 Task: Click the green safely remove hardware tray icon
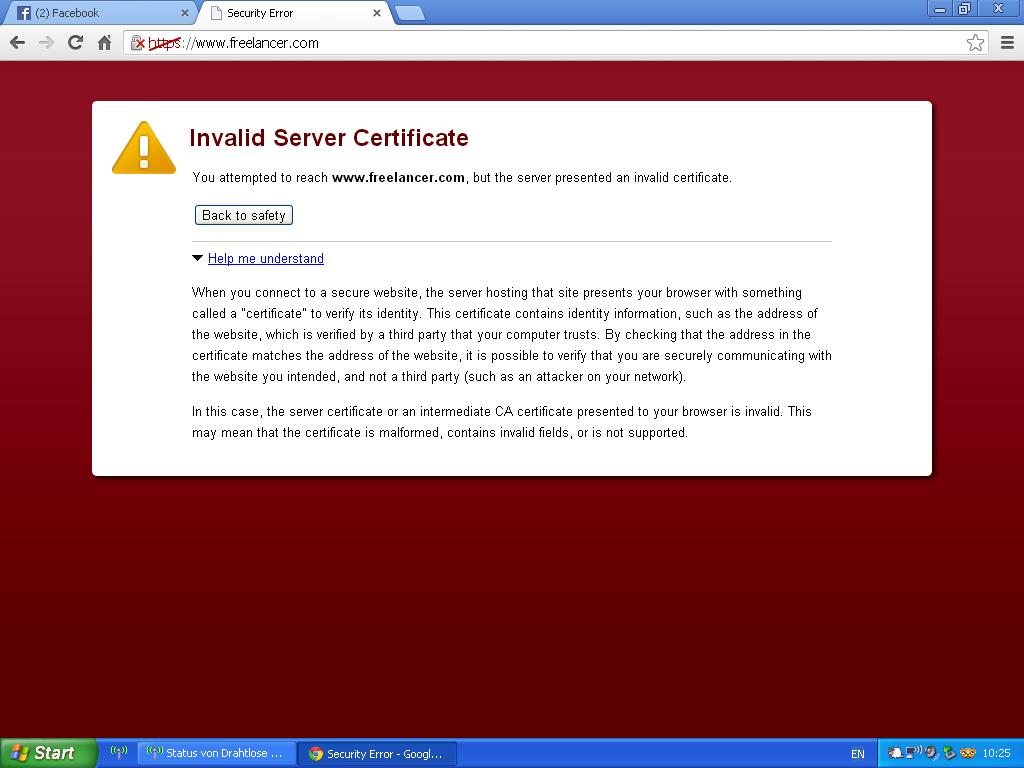(950, 753)
